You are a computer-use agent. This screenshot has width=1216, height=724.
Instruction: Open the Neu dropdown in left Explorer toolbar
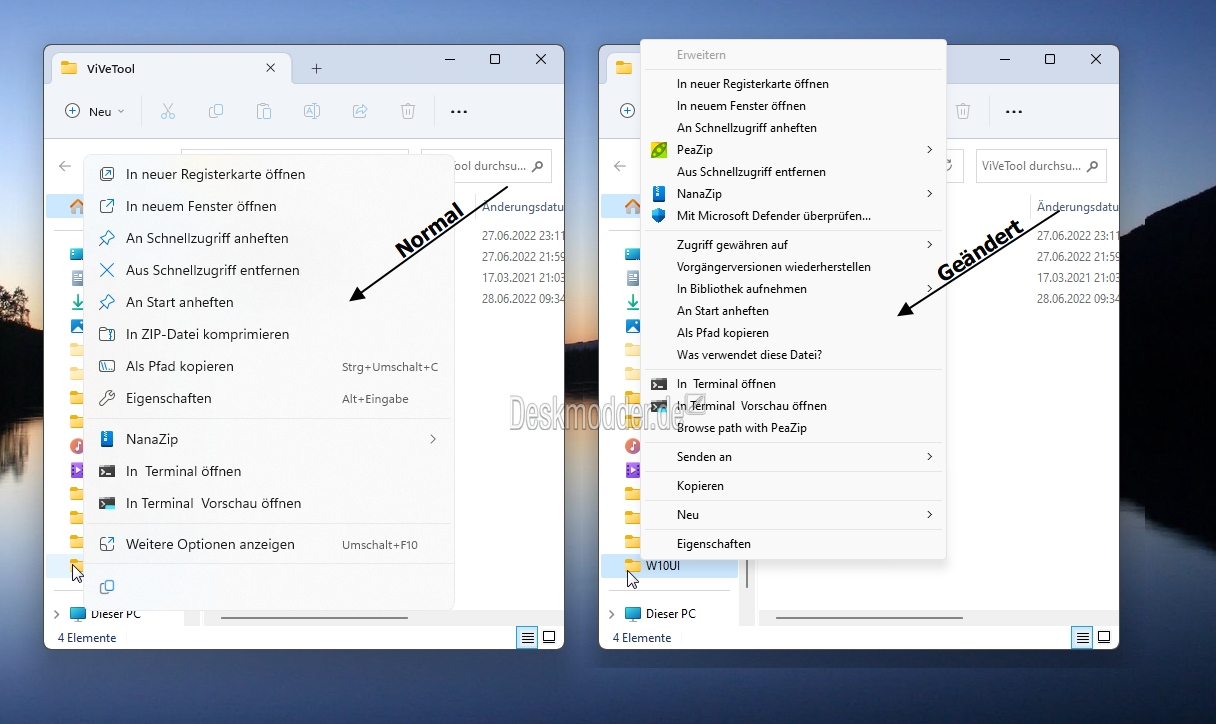tap(95, 112)
